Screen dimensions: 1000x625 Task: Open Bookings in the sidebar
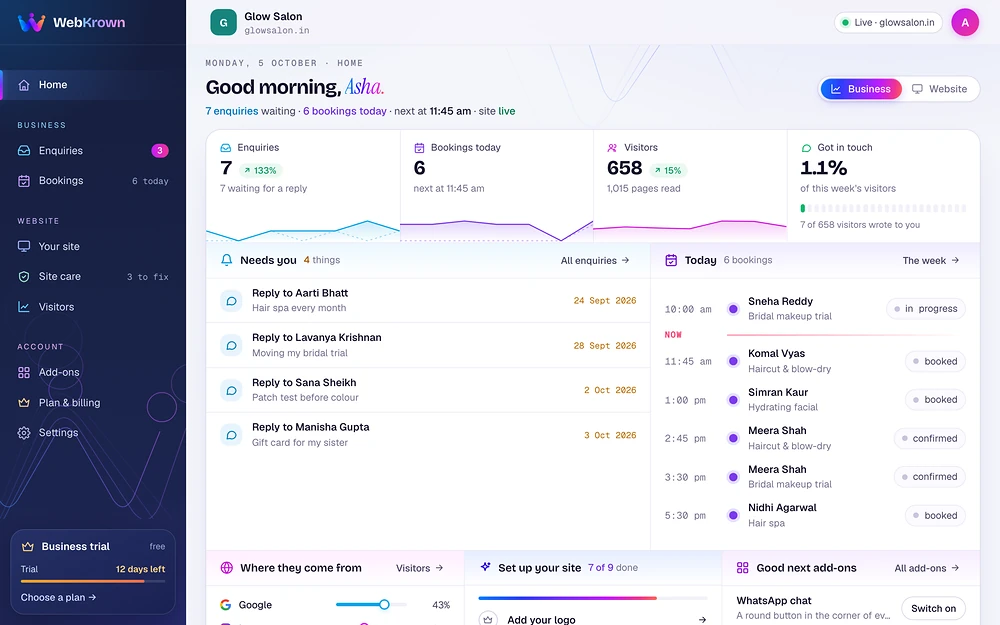pos(93,181)
